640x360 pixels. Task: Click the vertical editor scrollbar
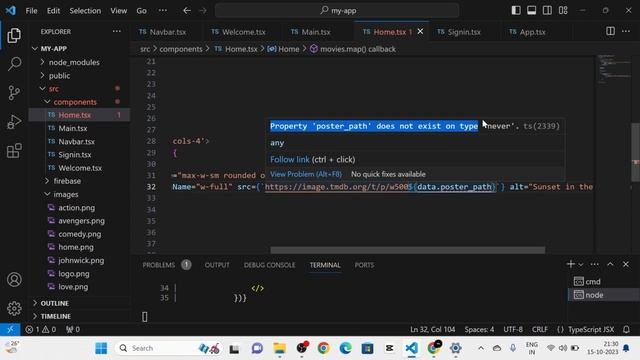pos(636,152)
